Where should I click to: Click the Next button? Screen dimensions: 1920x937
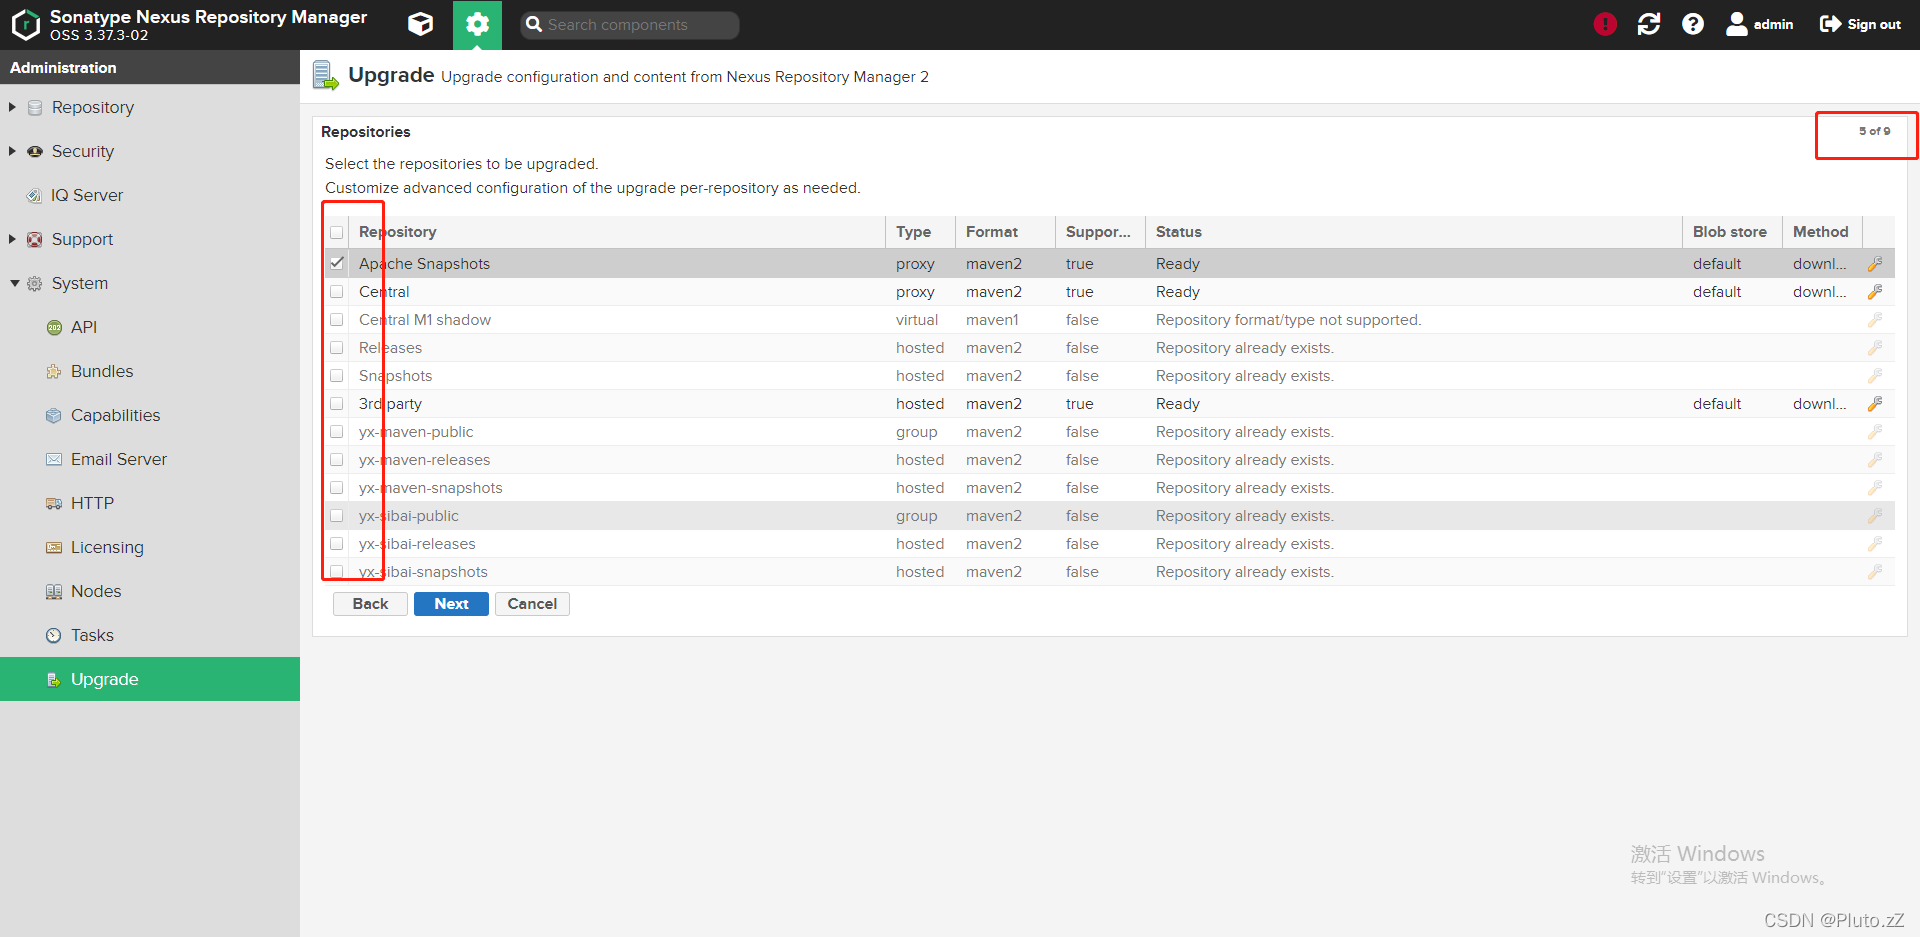pyautogui.click(x=451, y=604)
